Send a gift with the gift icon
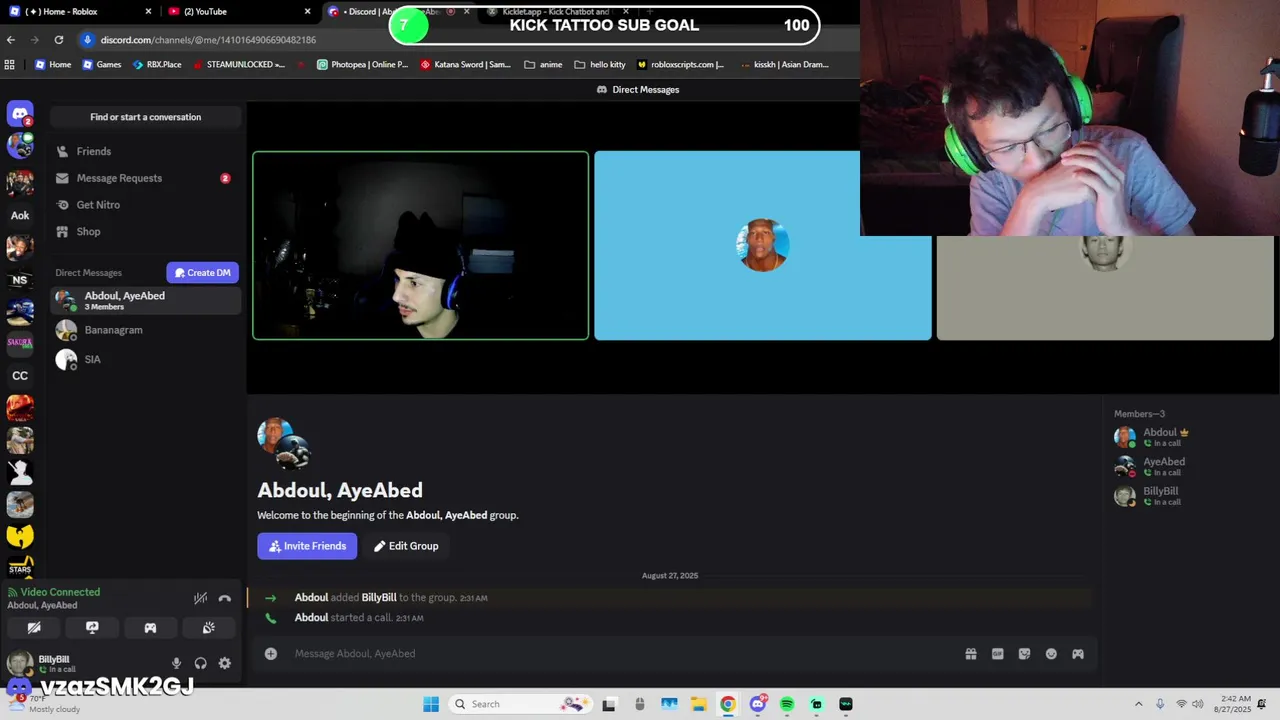1280x720 pixels. (970, 654)
